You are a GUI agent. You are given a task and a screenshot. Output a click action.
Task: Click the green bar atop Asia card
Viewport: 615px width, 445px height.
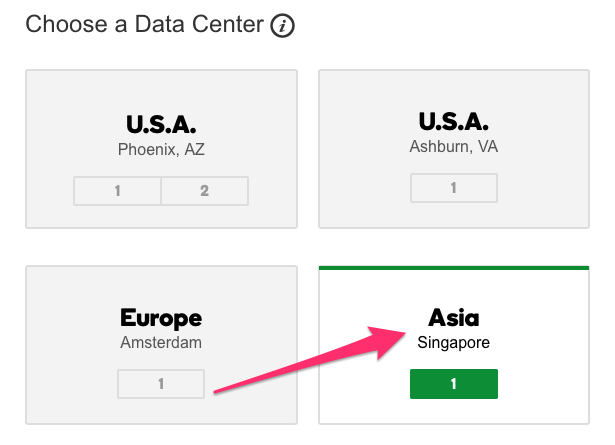[x=454, y=268]
